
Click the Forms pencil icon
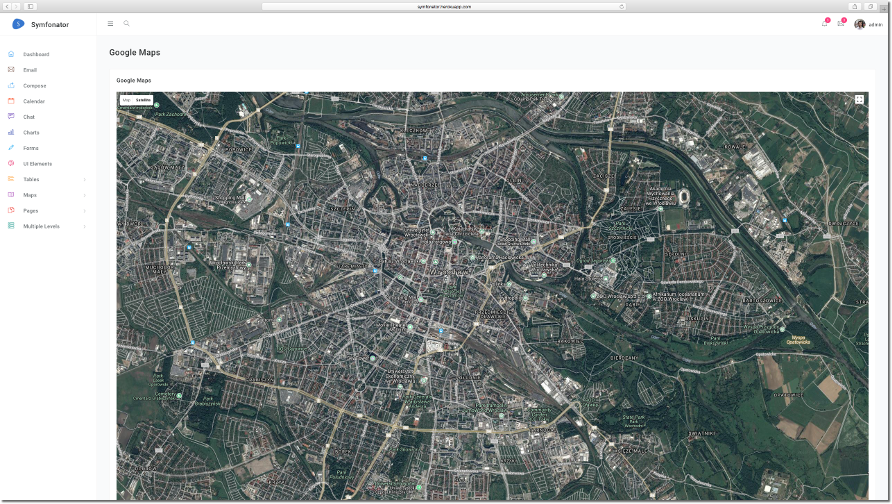(11, 147)
